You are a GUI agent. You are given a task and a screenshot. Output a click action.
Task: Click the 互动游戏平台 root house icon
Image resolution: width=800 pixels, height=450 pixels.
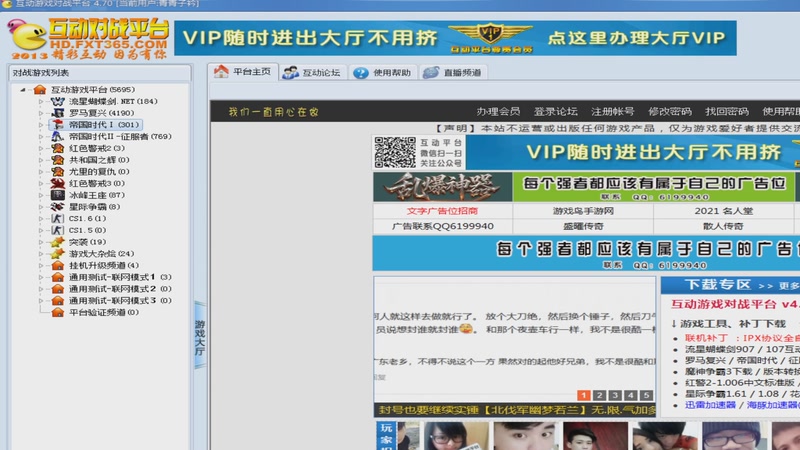[40, 90]
